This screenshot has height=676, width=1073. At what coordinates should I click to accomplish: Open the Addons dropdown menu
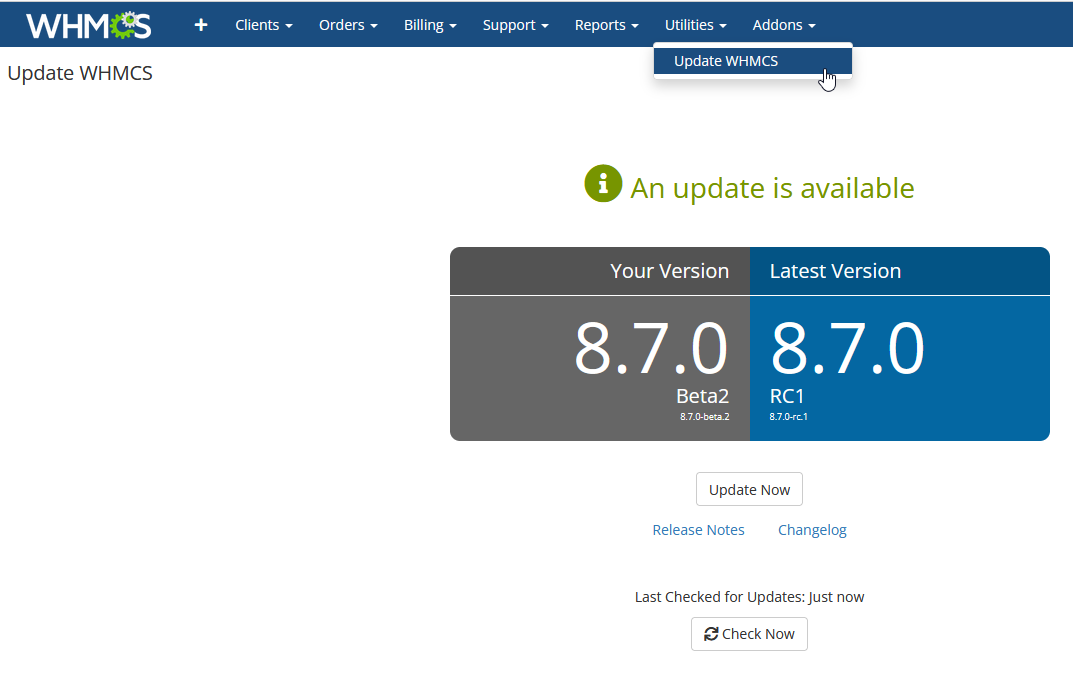point(784,25)
